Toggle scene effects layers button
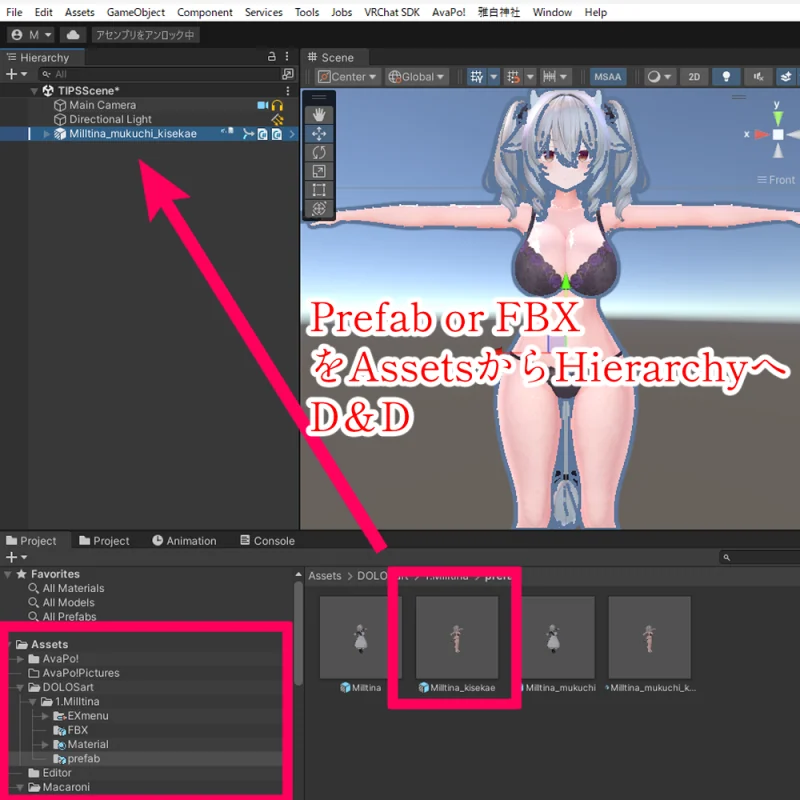 [786, 77]
